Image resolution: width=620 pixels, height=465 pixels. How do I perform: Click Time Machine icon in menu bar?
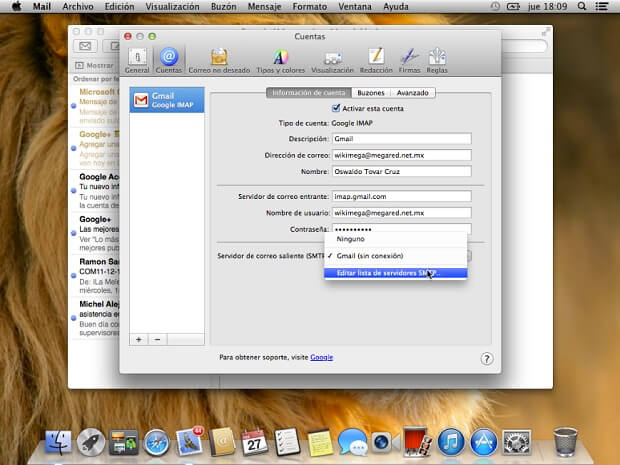click(495, 6)
